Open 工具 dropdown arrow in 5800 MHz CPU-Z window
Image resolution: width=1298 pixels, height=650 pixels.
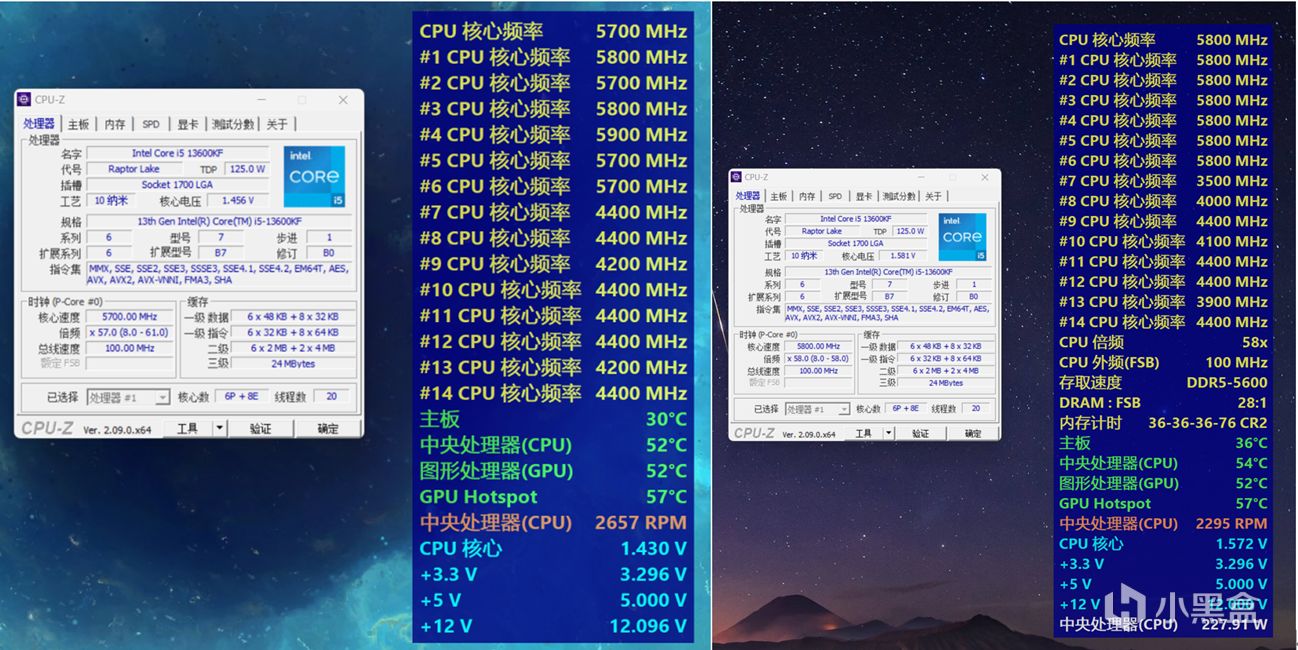[890, 433]
